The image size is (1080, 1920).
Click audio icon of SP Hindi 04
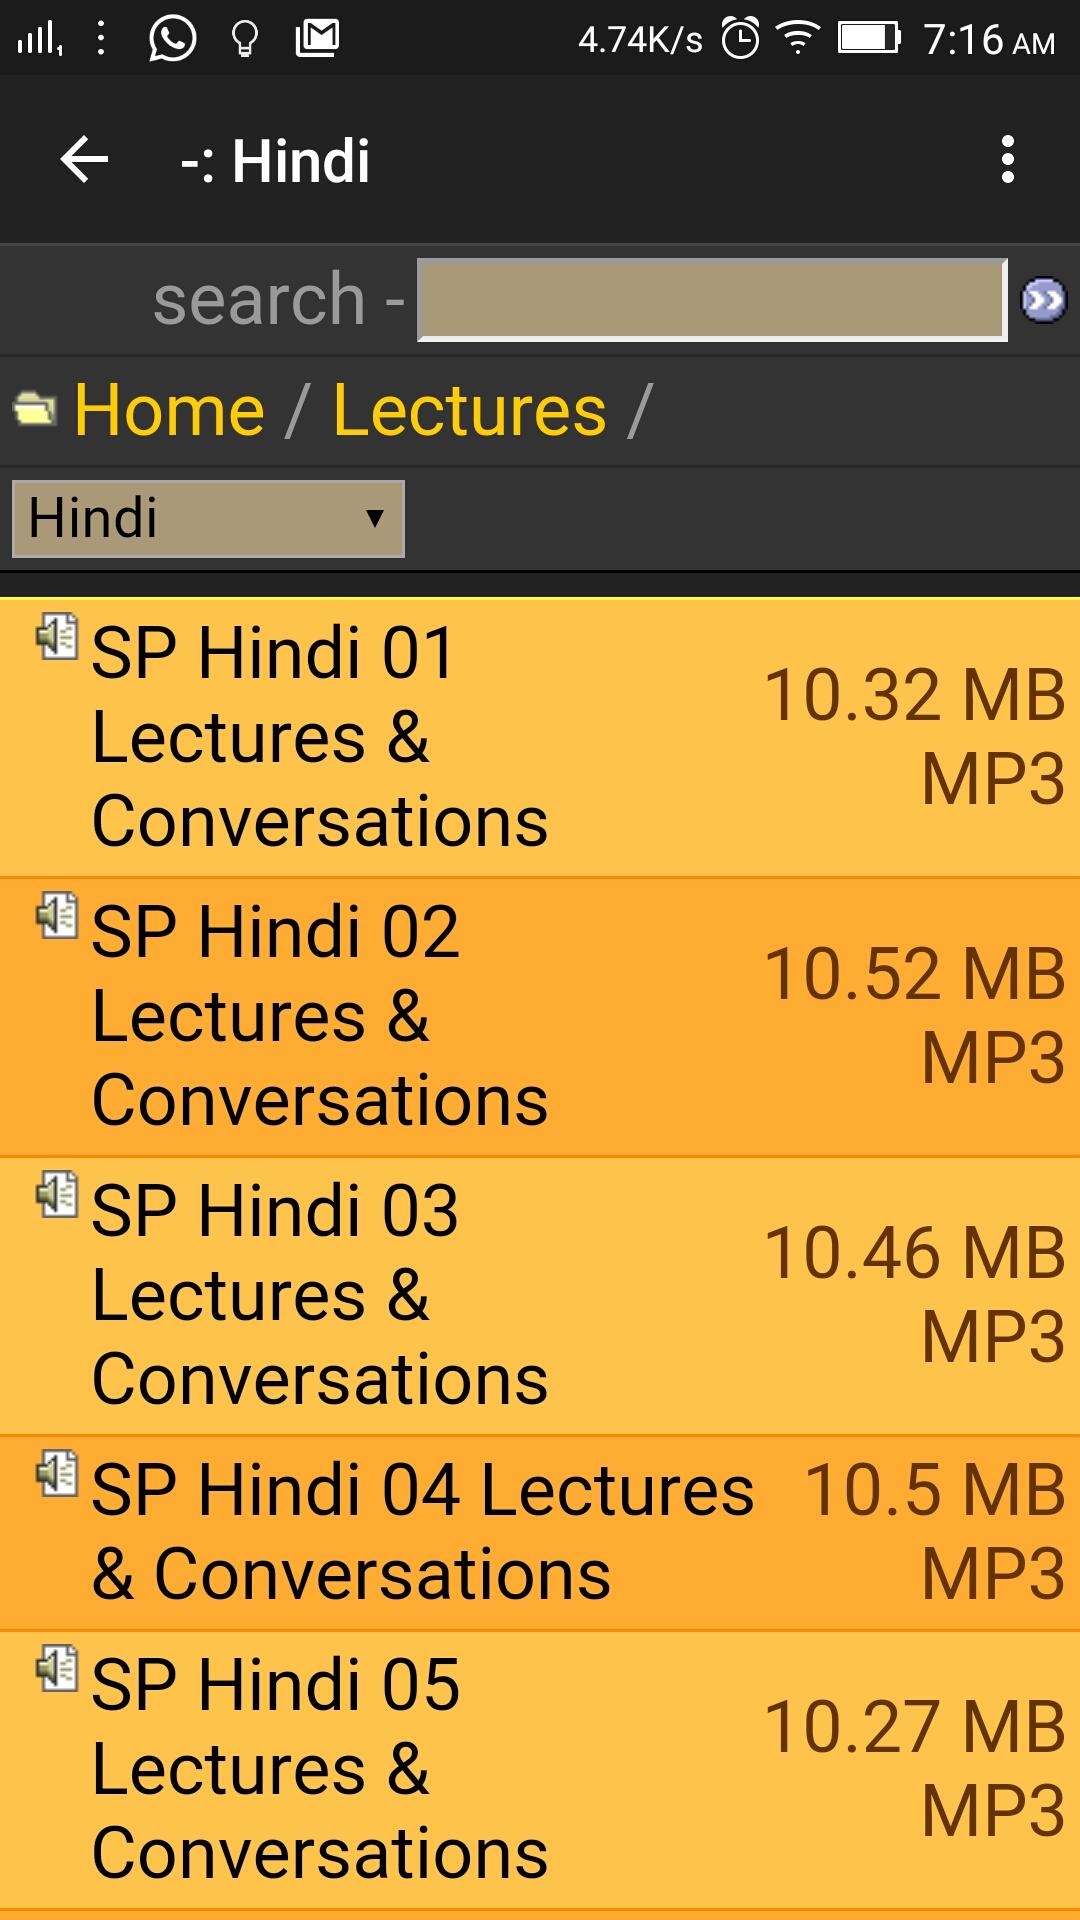57,1474
